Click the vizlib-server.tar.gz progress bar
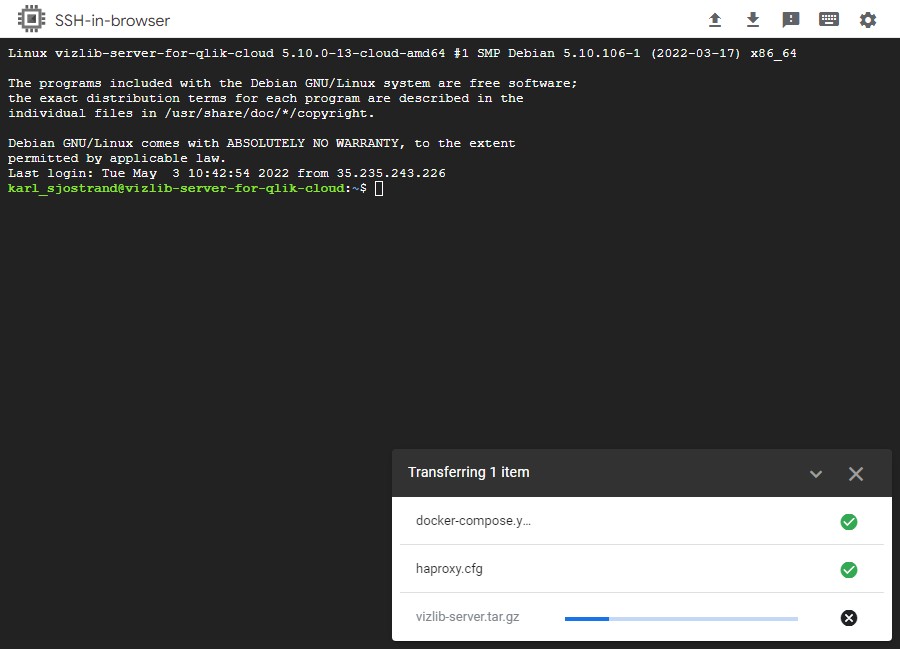The image size is (900, 649). 681,619
